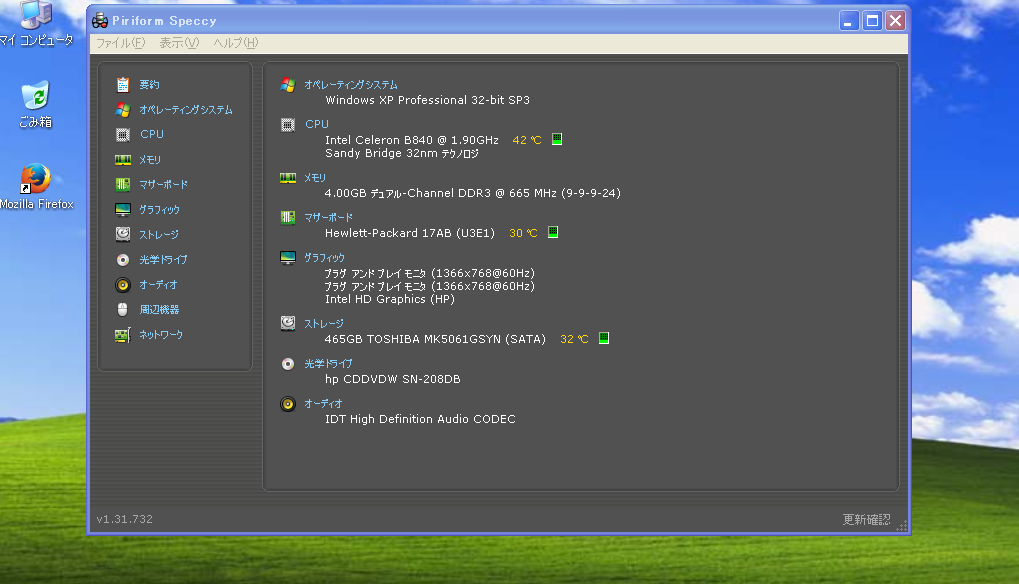Click the ストレージ disk icon in sidebar
The width and height of the screenshot is (1019, 584).
[123, 234]
